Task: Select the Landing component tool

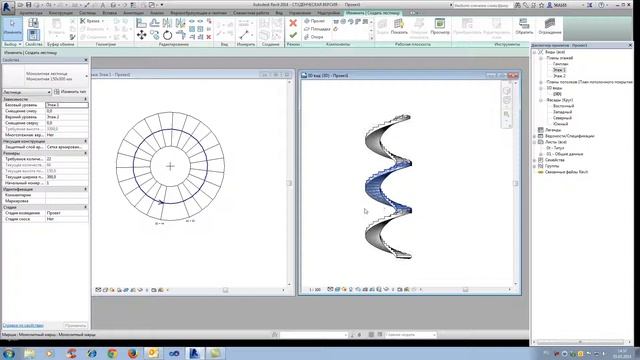Action: (x=317, y=29)
